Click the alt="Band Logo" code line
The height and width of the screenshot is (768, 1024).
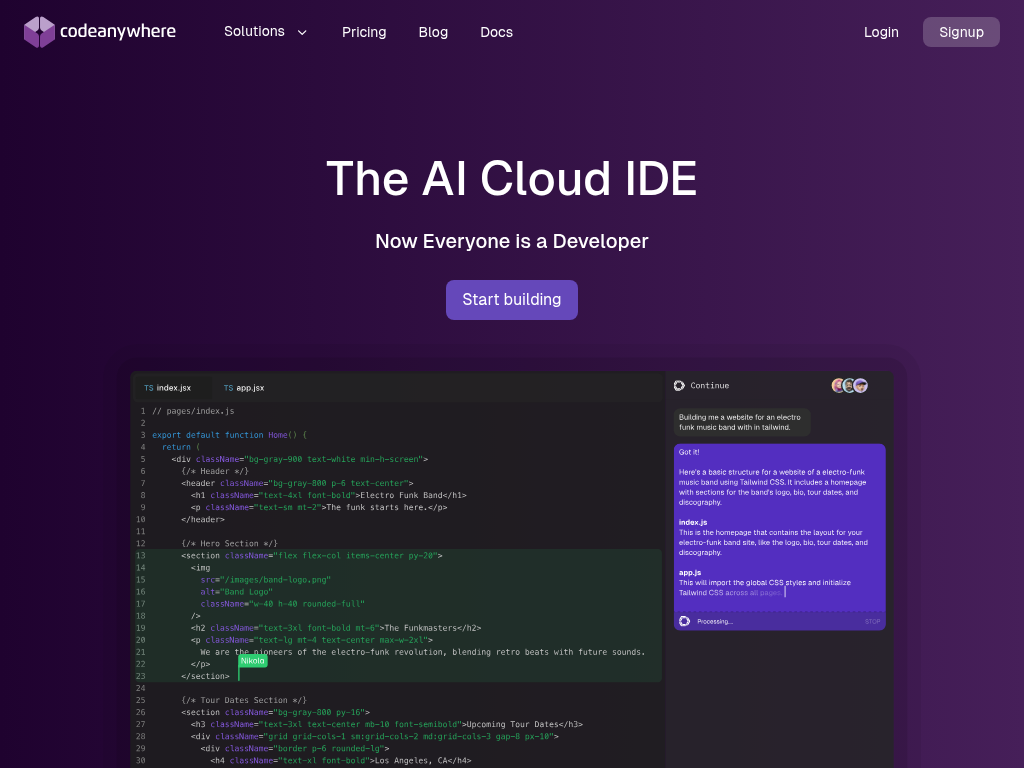pyautogui.click(x=236, y=592)
